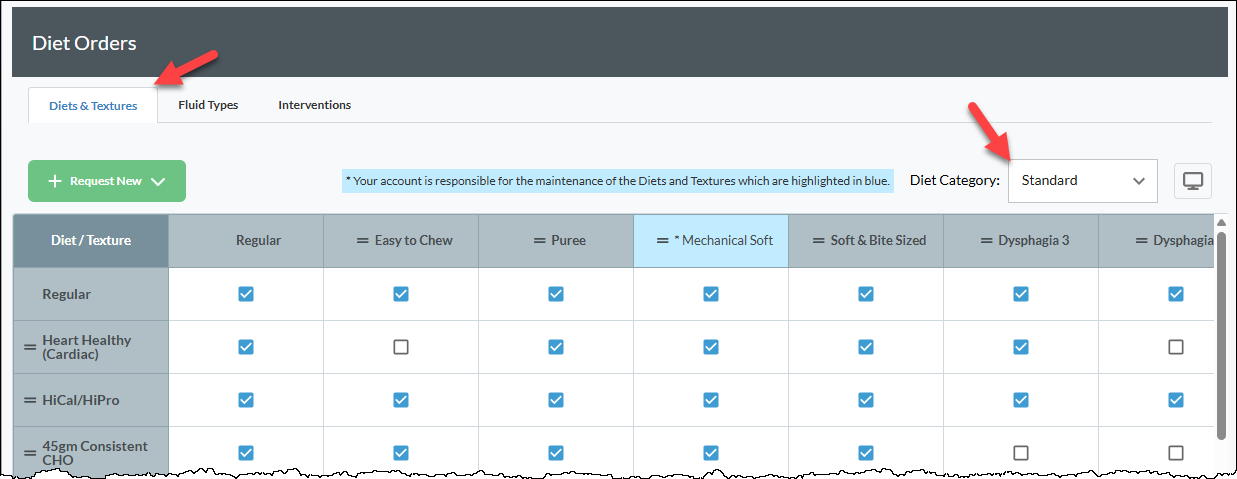
Task: Expand the Request New chevron arrow
Action: pos(157,181)
